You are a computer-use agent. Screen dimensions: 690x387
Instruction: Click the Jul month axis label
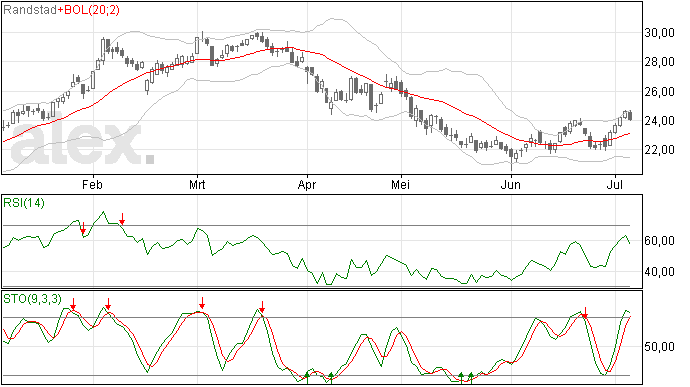614,184
